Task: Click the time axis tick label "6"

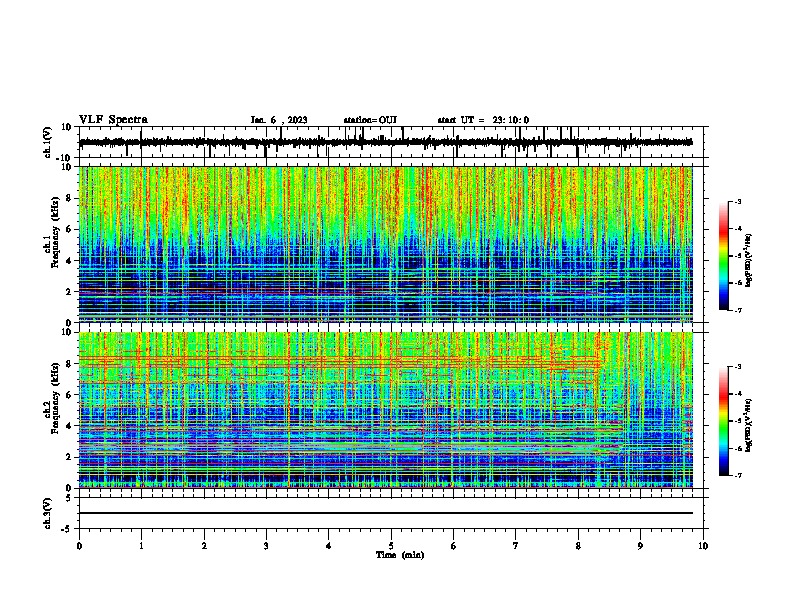Action: [x=454, y=546]
